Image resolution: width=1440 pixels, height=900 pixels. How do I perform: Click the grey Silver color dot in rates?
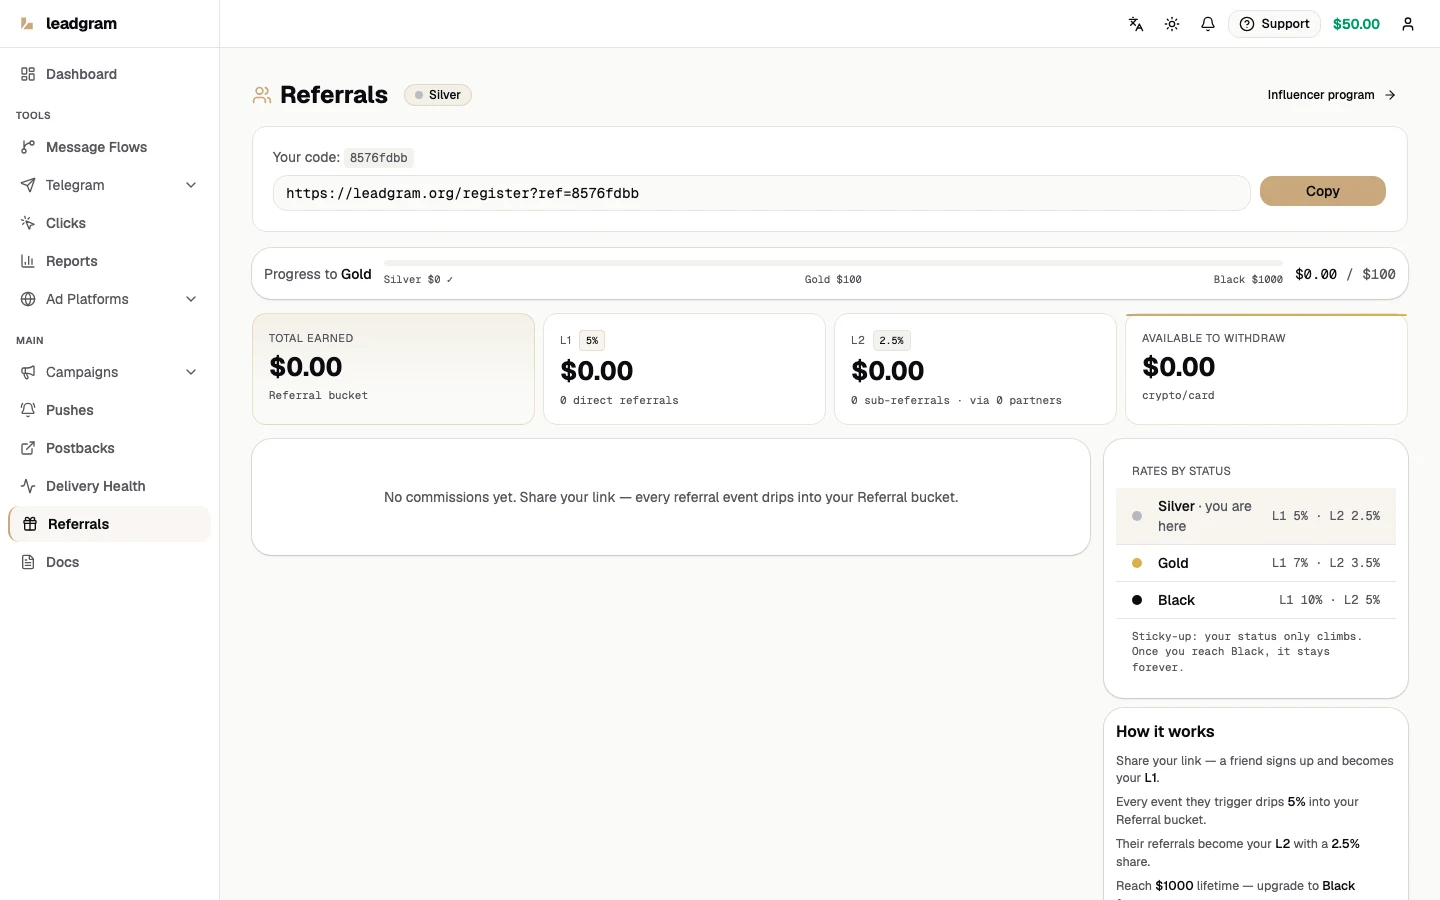pyautogui.click(x=1137, y=516)
